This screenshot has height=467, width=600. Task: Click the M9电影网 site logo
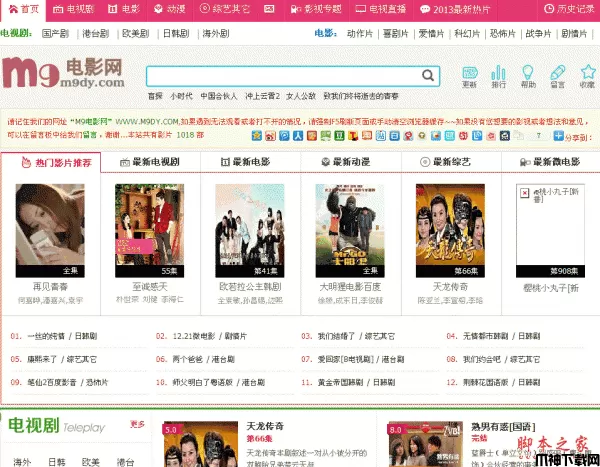65,75
